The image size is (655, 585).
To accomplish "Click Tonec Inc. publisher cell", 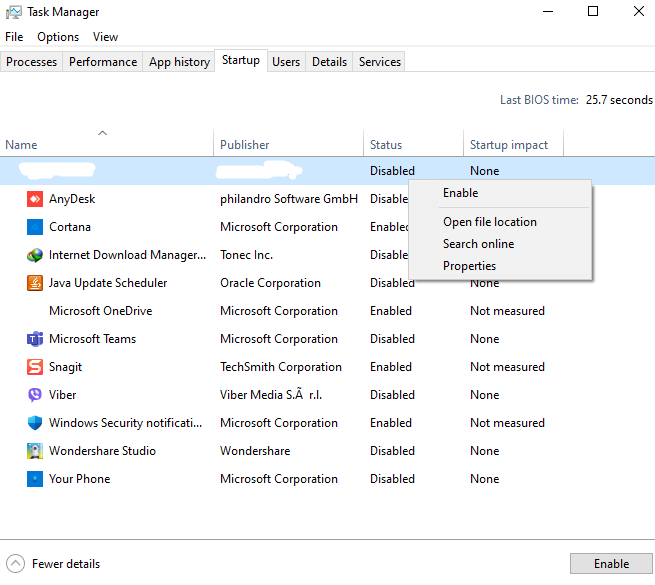I will 246,255.
